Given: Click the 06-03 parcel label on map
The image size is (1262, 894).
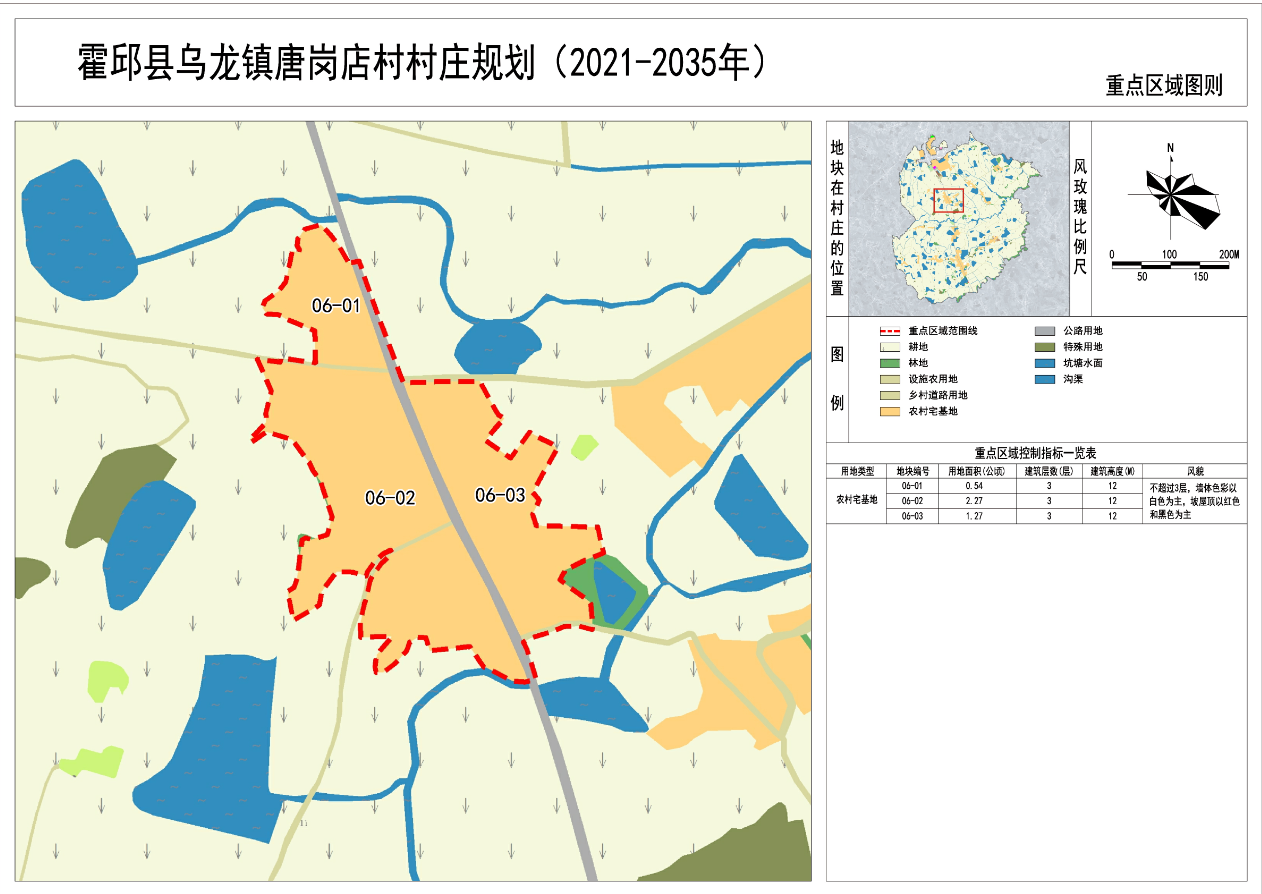Looking at the screenshot, I should tap(499, 495).
